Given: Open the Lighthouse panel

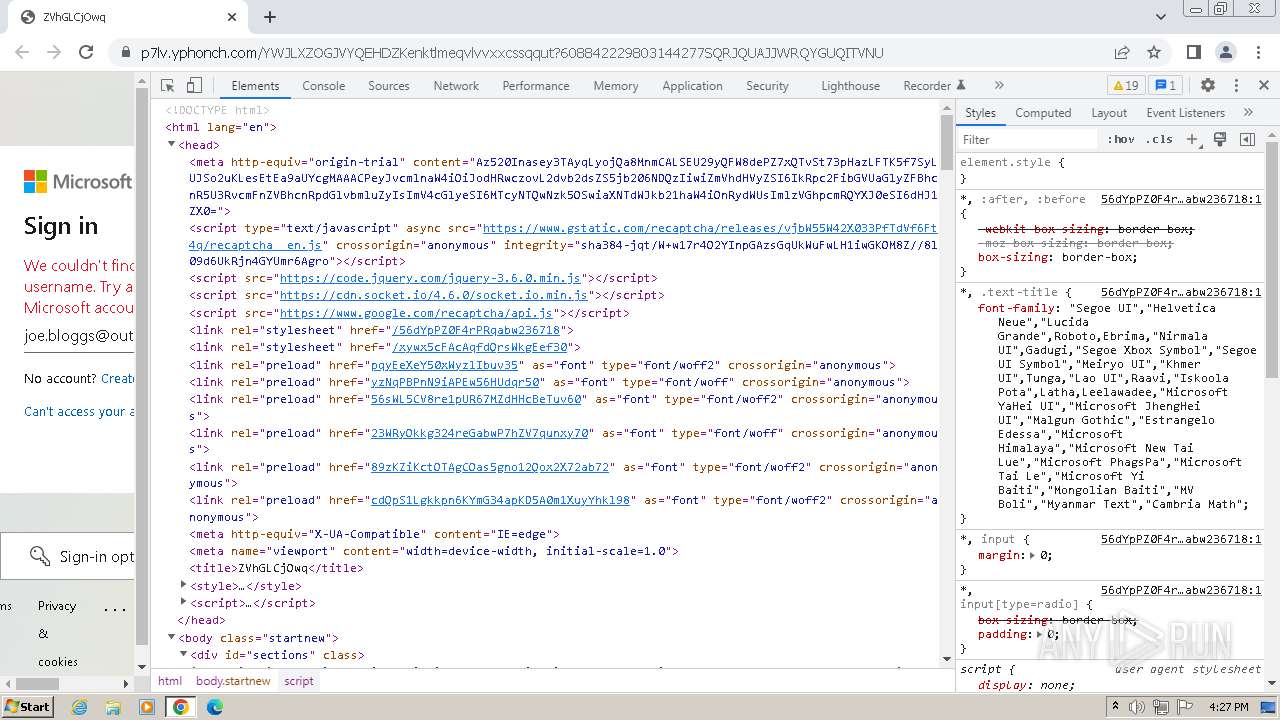Looking at the screenshot, I should coord(851,86).
